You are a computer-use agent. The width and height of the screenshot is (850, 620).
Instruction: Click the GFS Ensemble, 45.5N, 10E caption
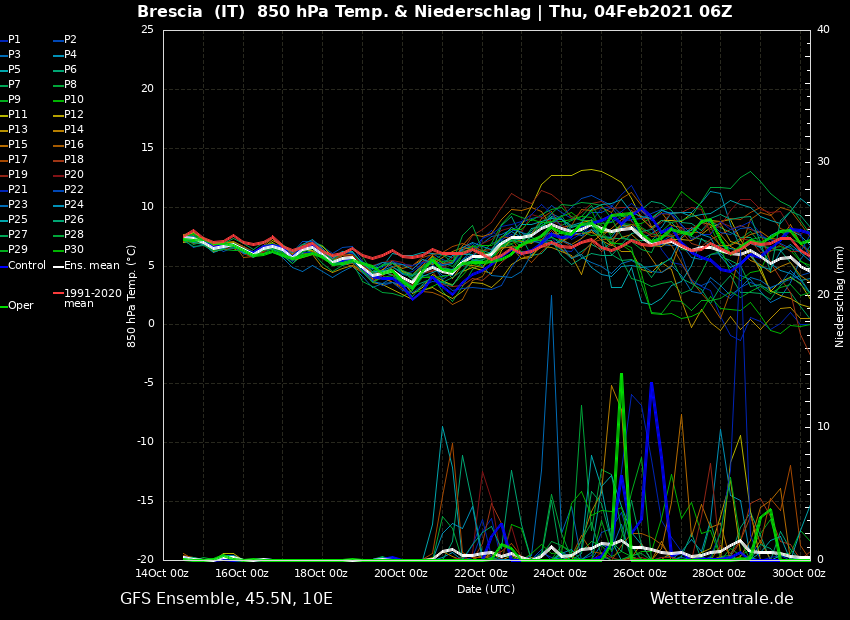coord(226,599)
